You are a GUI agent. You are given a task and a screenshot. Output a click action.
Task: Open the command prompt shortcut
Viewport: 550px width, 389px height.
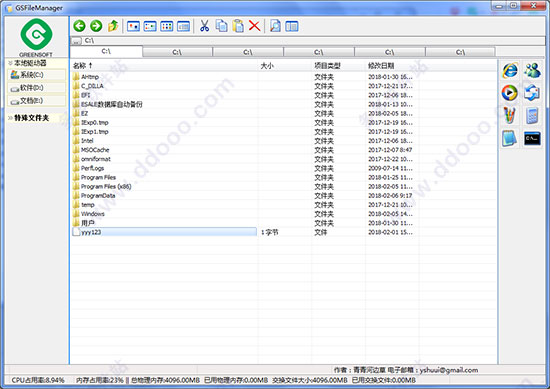click(532, 139)
